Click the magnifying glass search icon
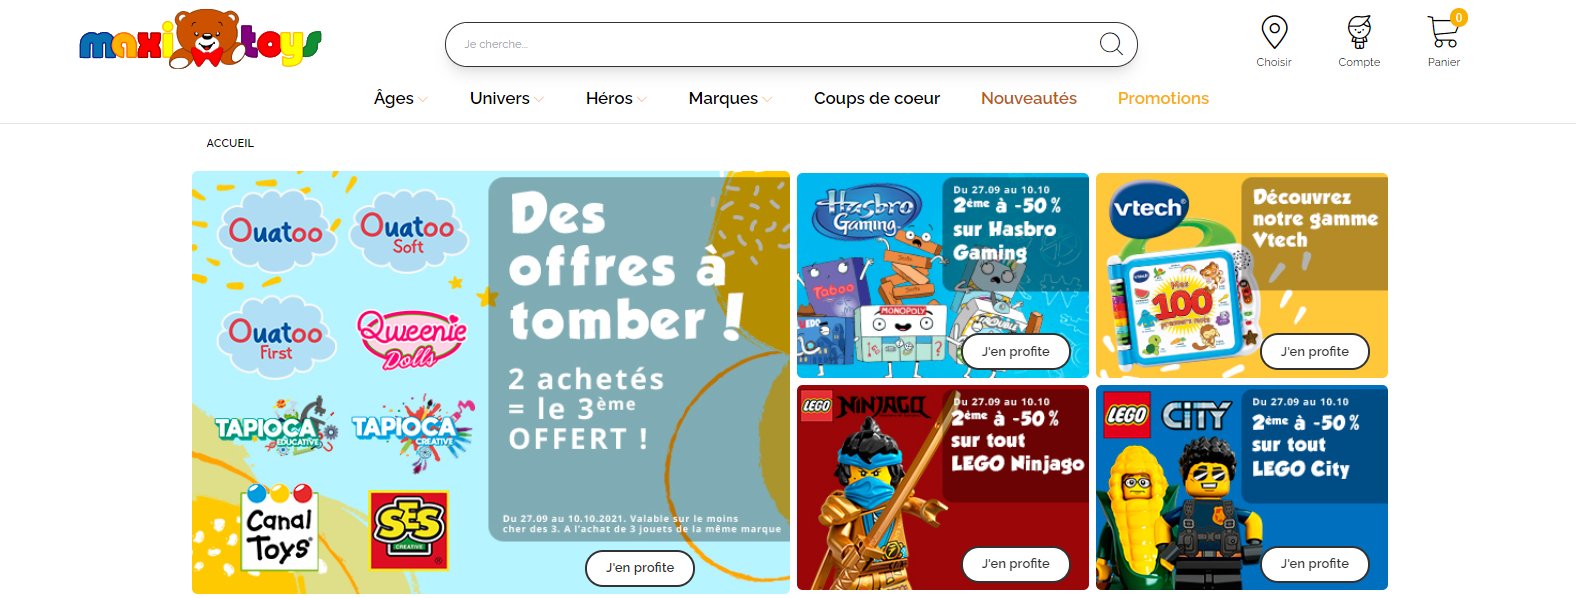 point(1111,44)
